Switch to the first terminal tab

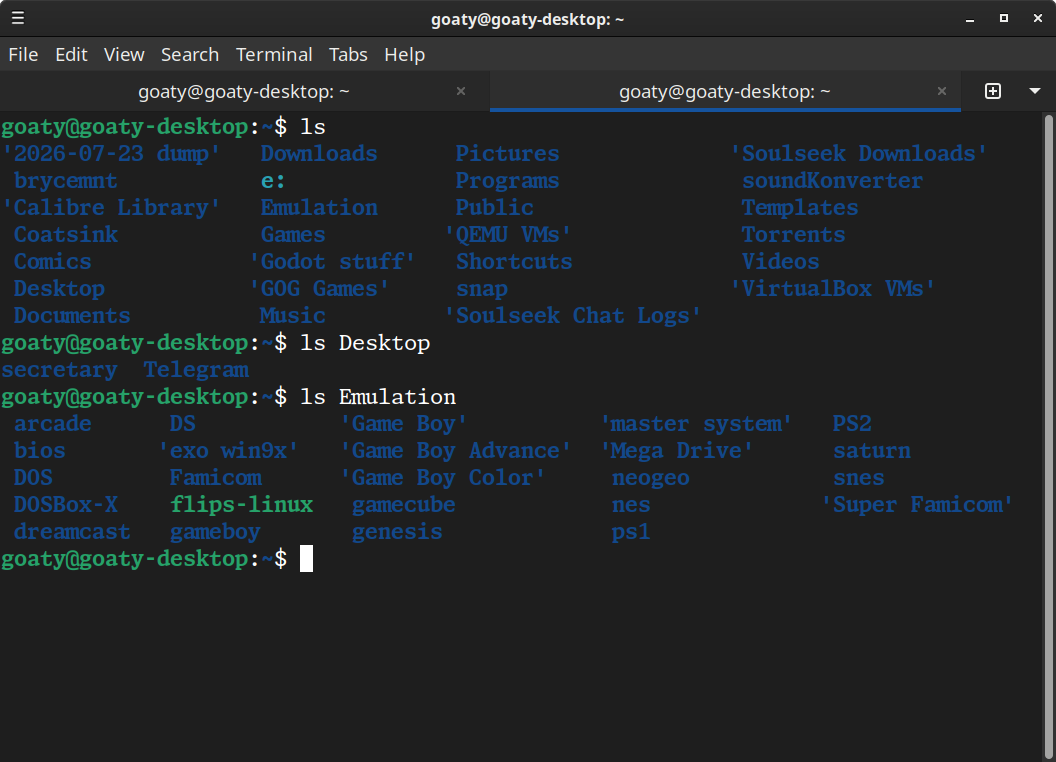244,91
